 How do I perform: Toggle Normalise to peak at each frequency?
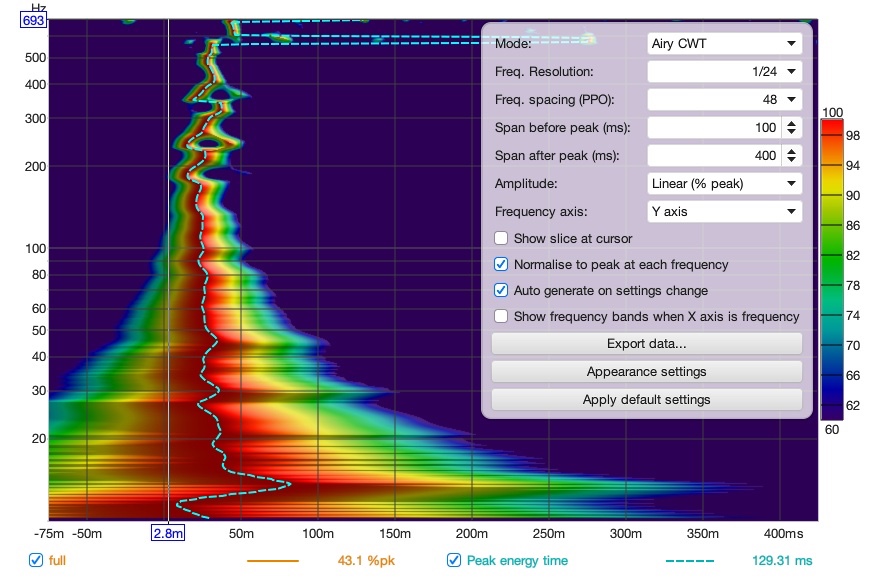[x=501, y=264]
